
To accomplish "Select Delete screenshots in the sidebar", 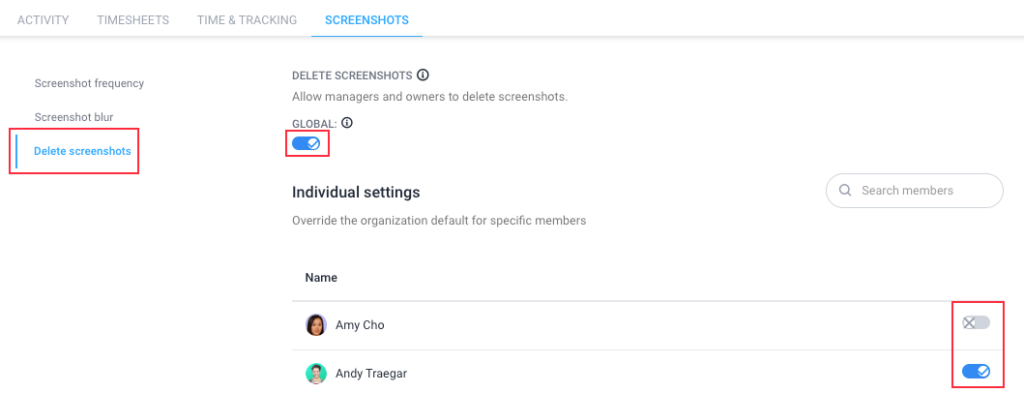I will pos(82,151).
